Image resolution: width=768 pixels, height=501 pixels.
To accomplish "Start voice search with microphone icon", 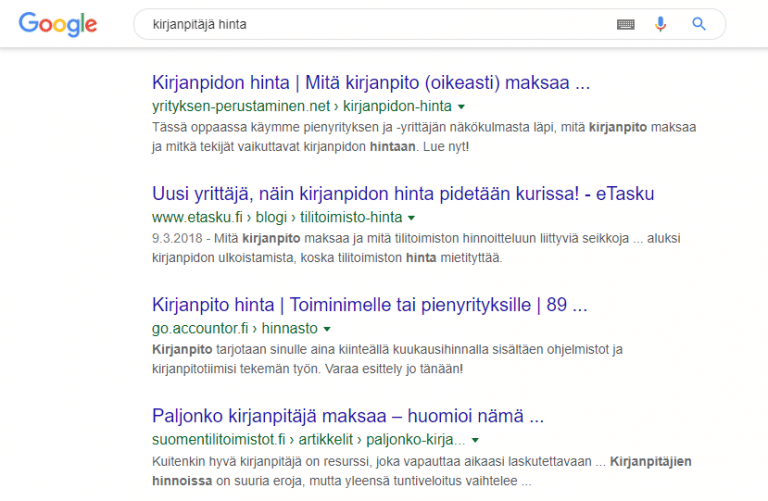I will tap(660, 24).
